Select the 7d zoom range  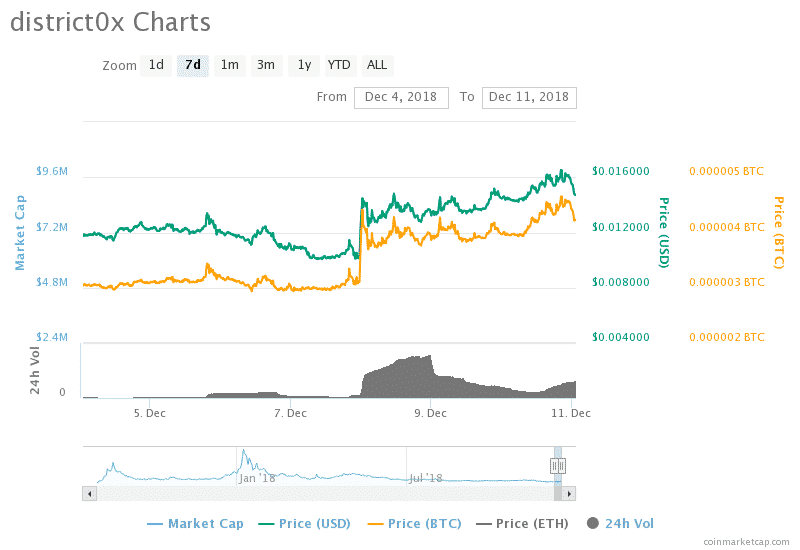tap(193, 66)
